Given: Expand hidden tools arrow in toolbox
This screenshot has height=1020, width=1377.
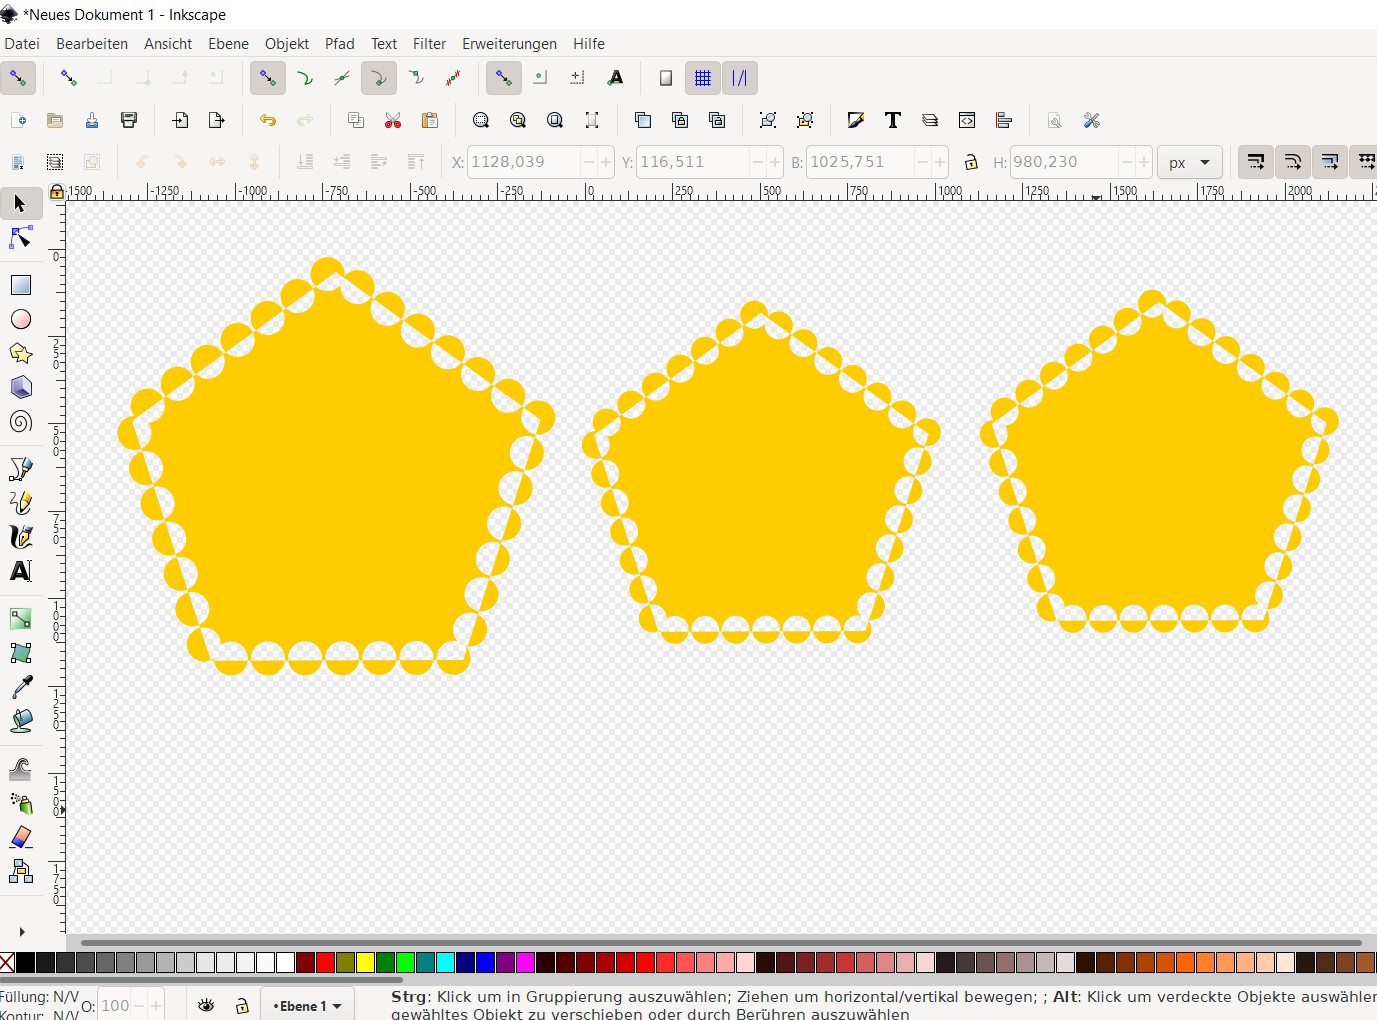Looking at the screenshot, I should pos(21,931).
